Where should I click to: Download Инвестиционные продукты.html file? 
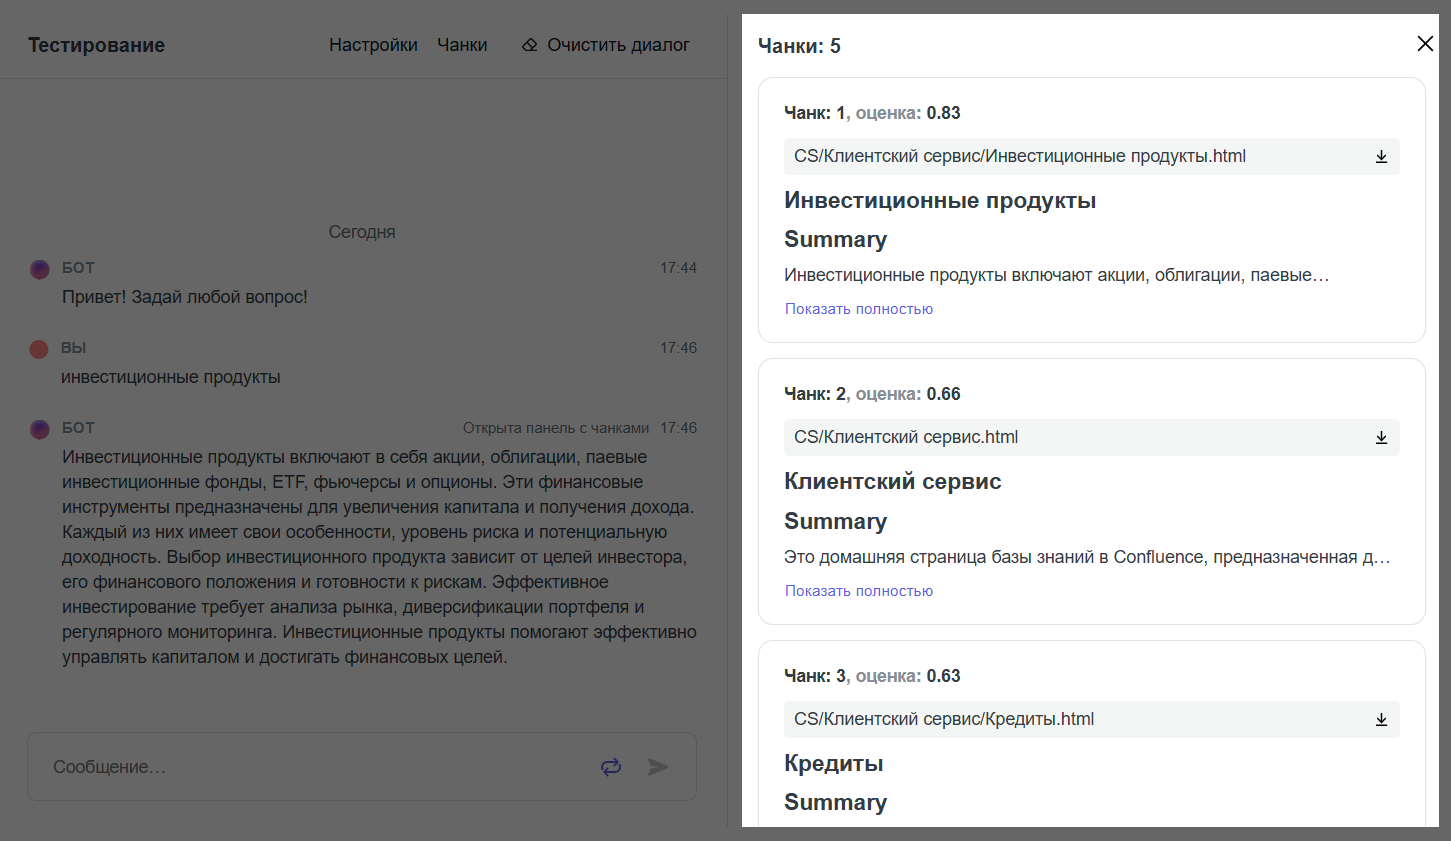point(1381,157)
